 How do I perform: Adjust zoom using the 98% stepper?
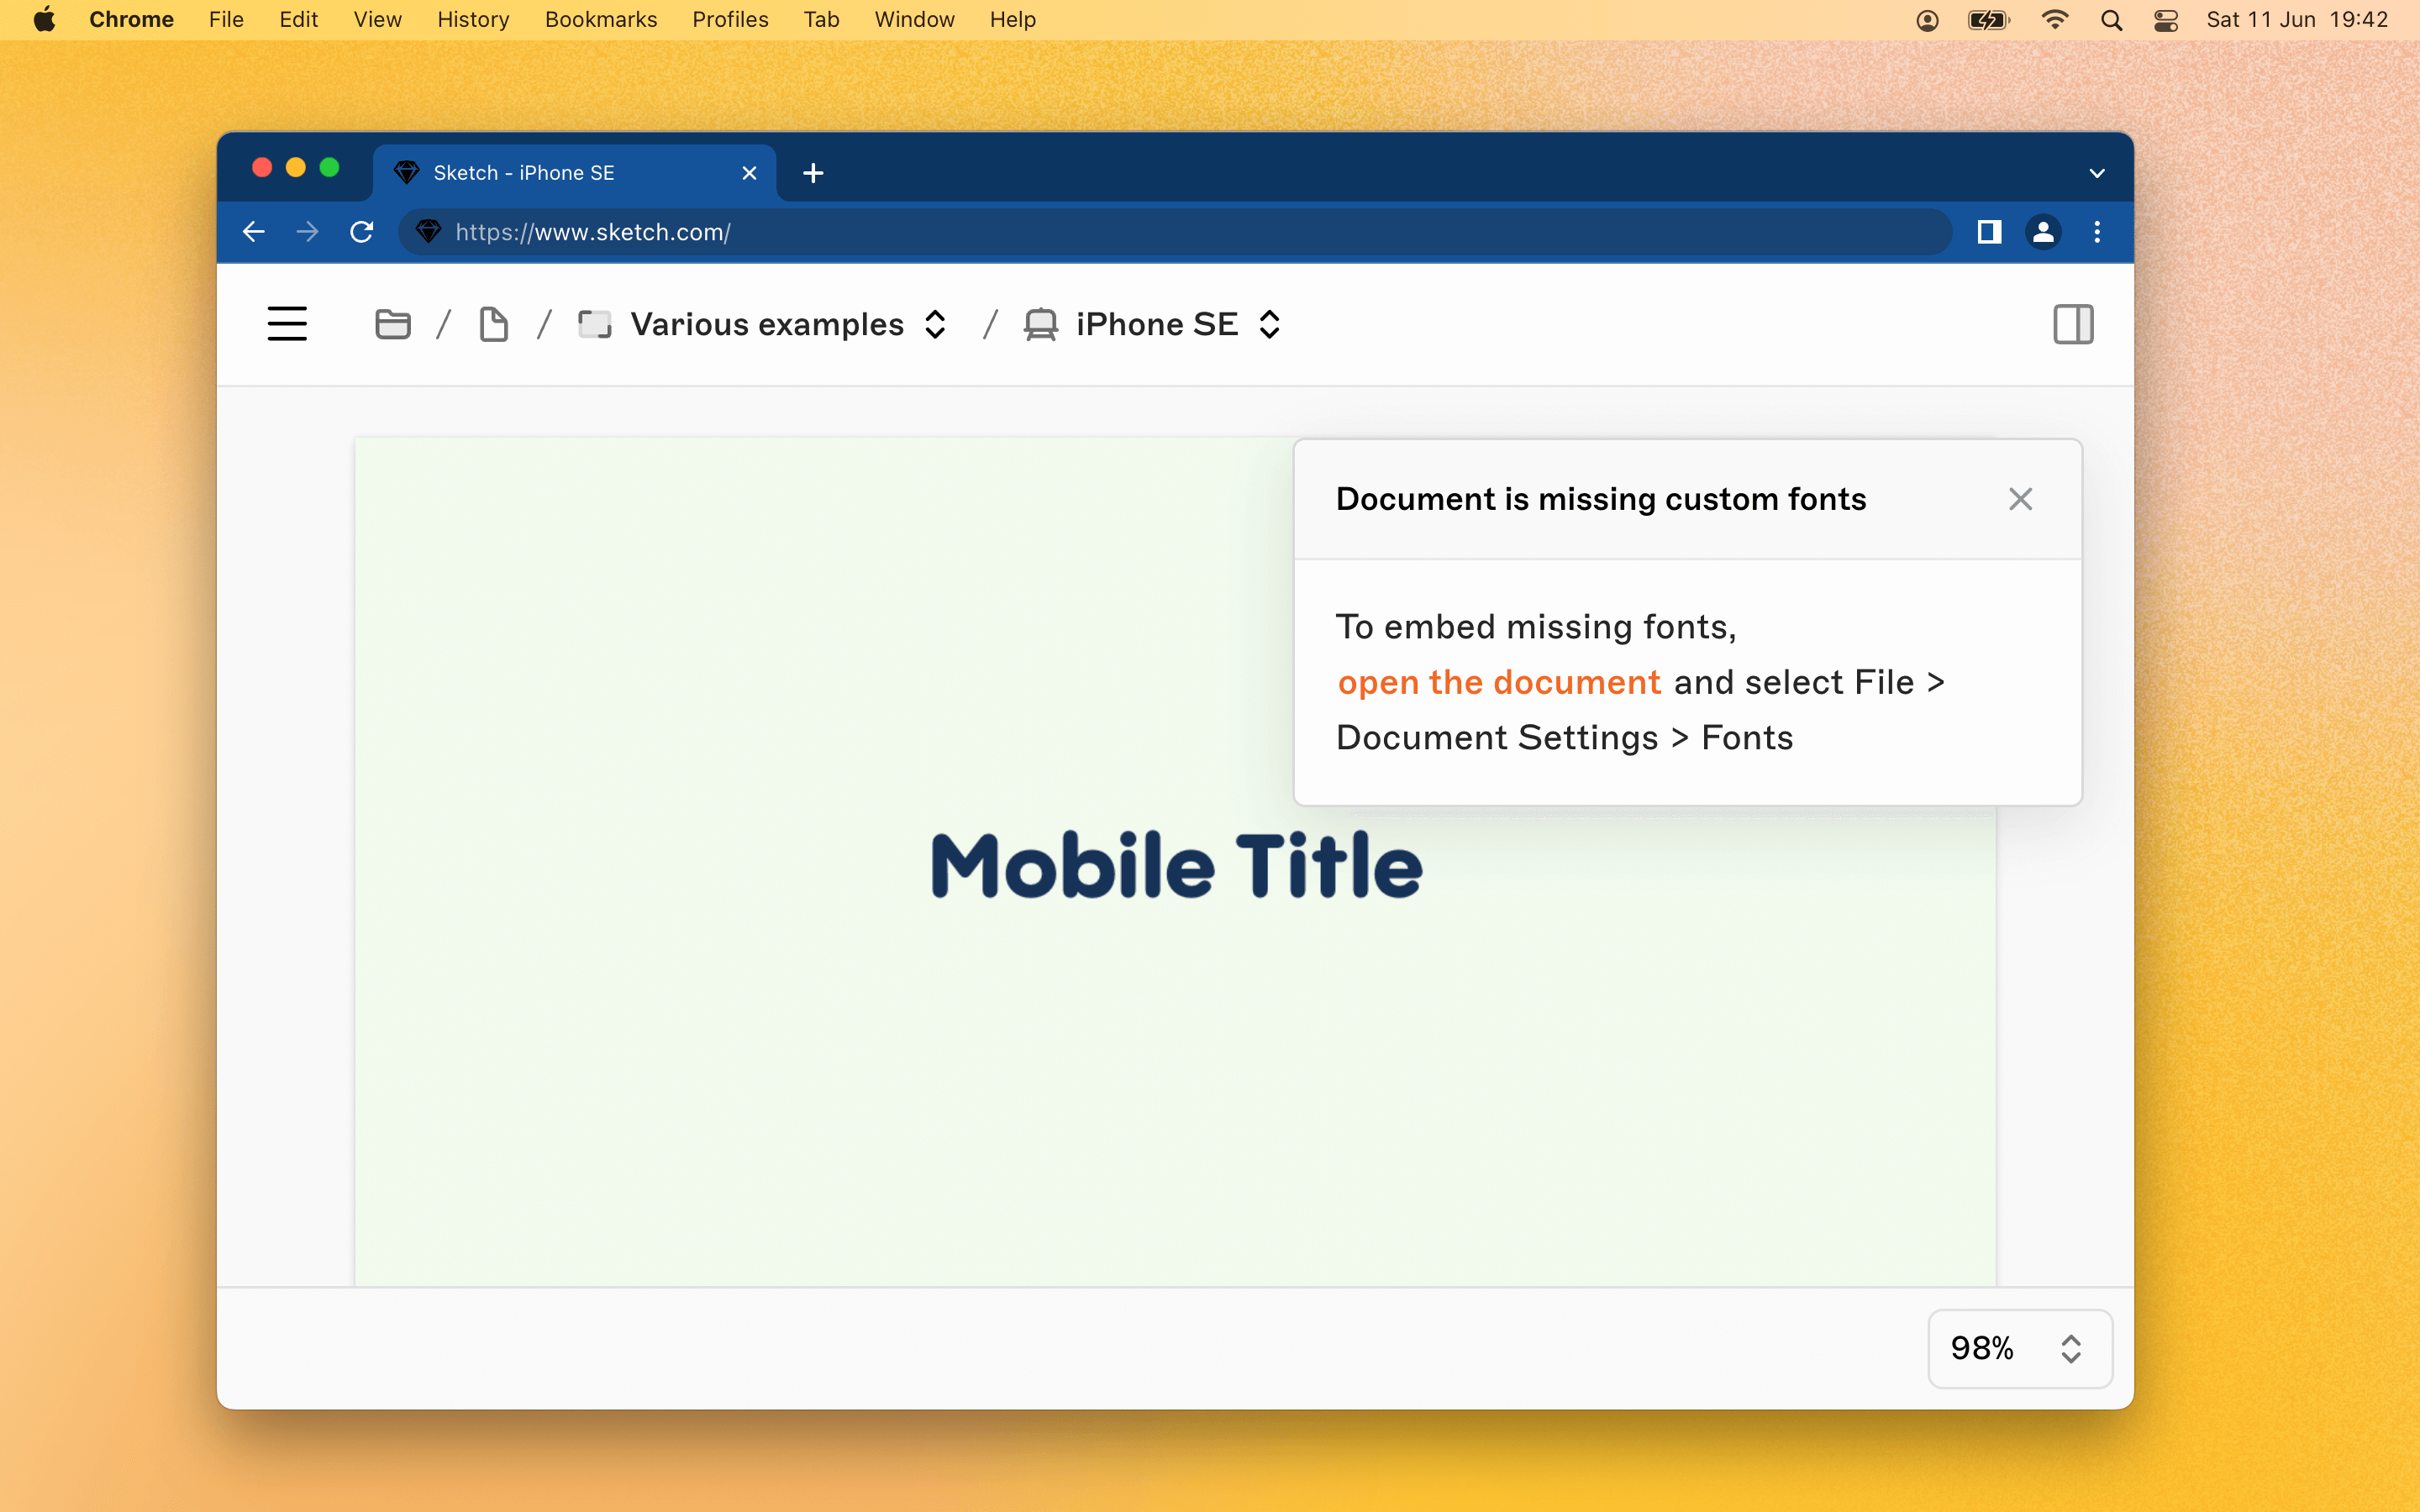pos(2070,1348)
